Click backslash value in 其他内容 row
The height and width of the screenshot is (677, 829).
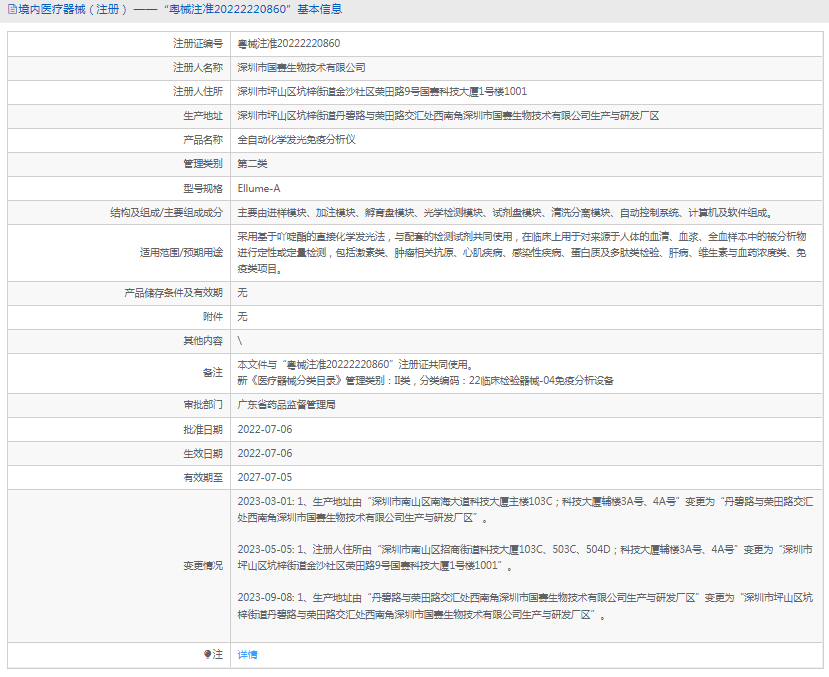pos(240,341)
